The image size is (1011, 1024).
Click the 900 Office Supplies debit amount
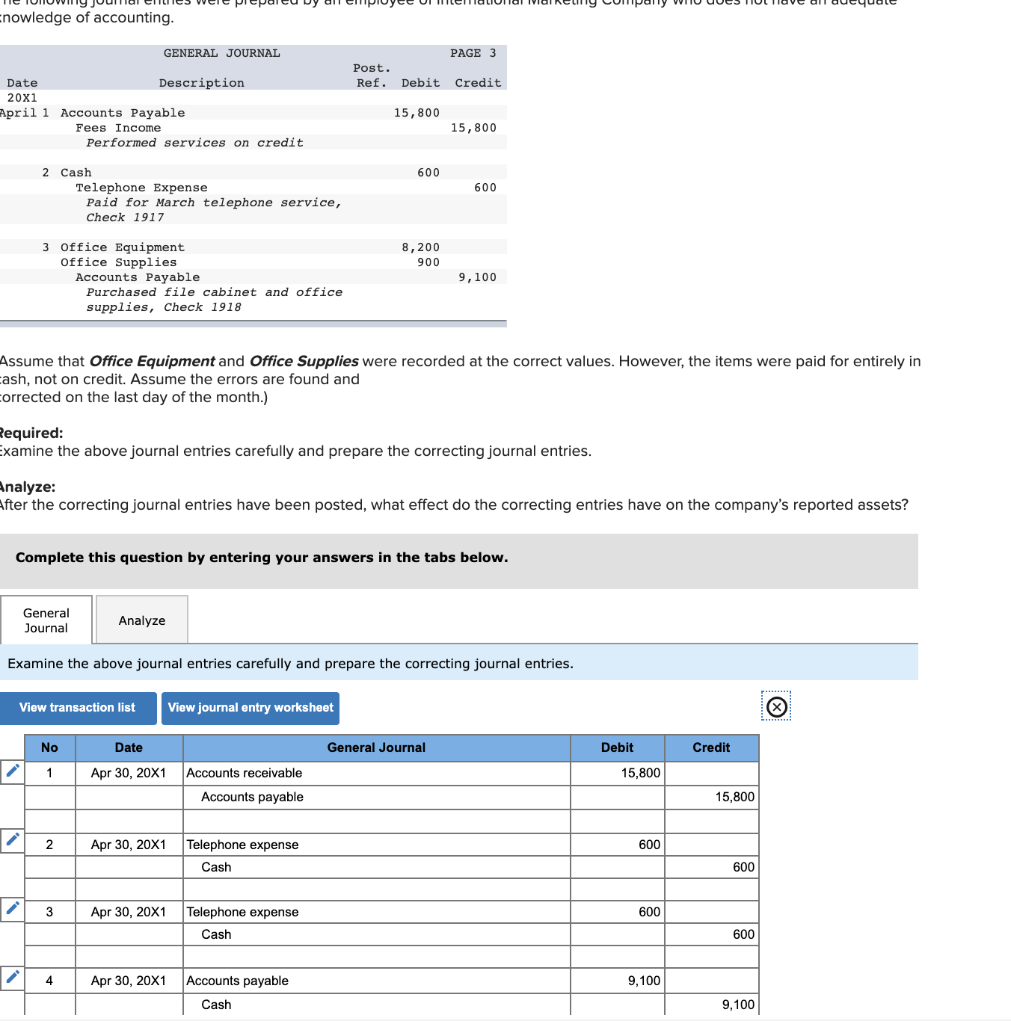[x=428, y=263]
